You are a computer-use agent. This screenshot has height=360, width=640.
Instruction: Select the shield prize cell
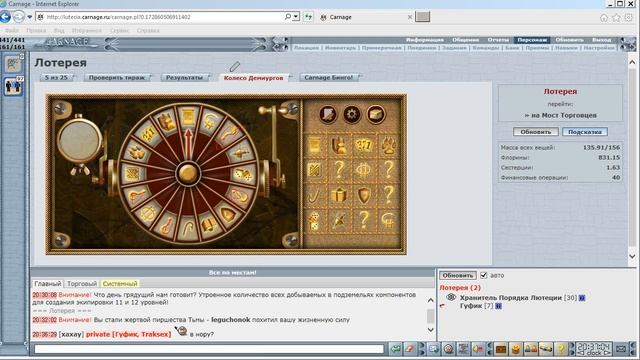(363, 195)
